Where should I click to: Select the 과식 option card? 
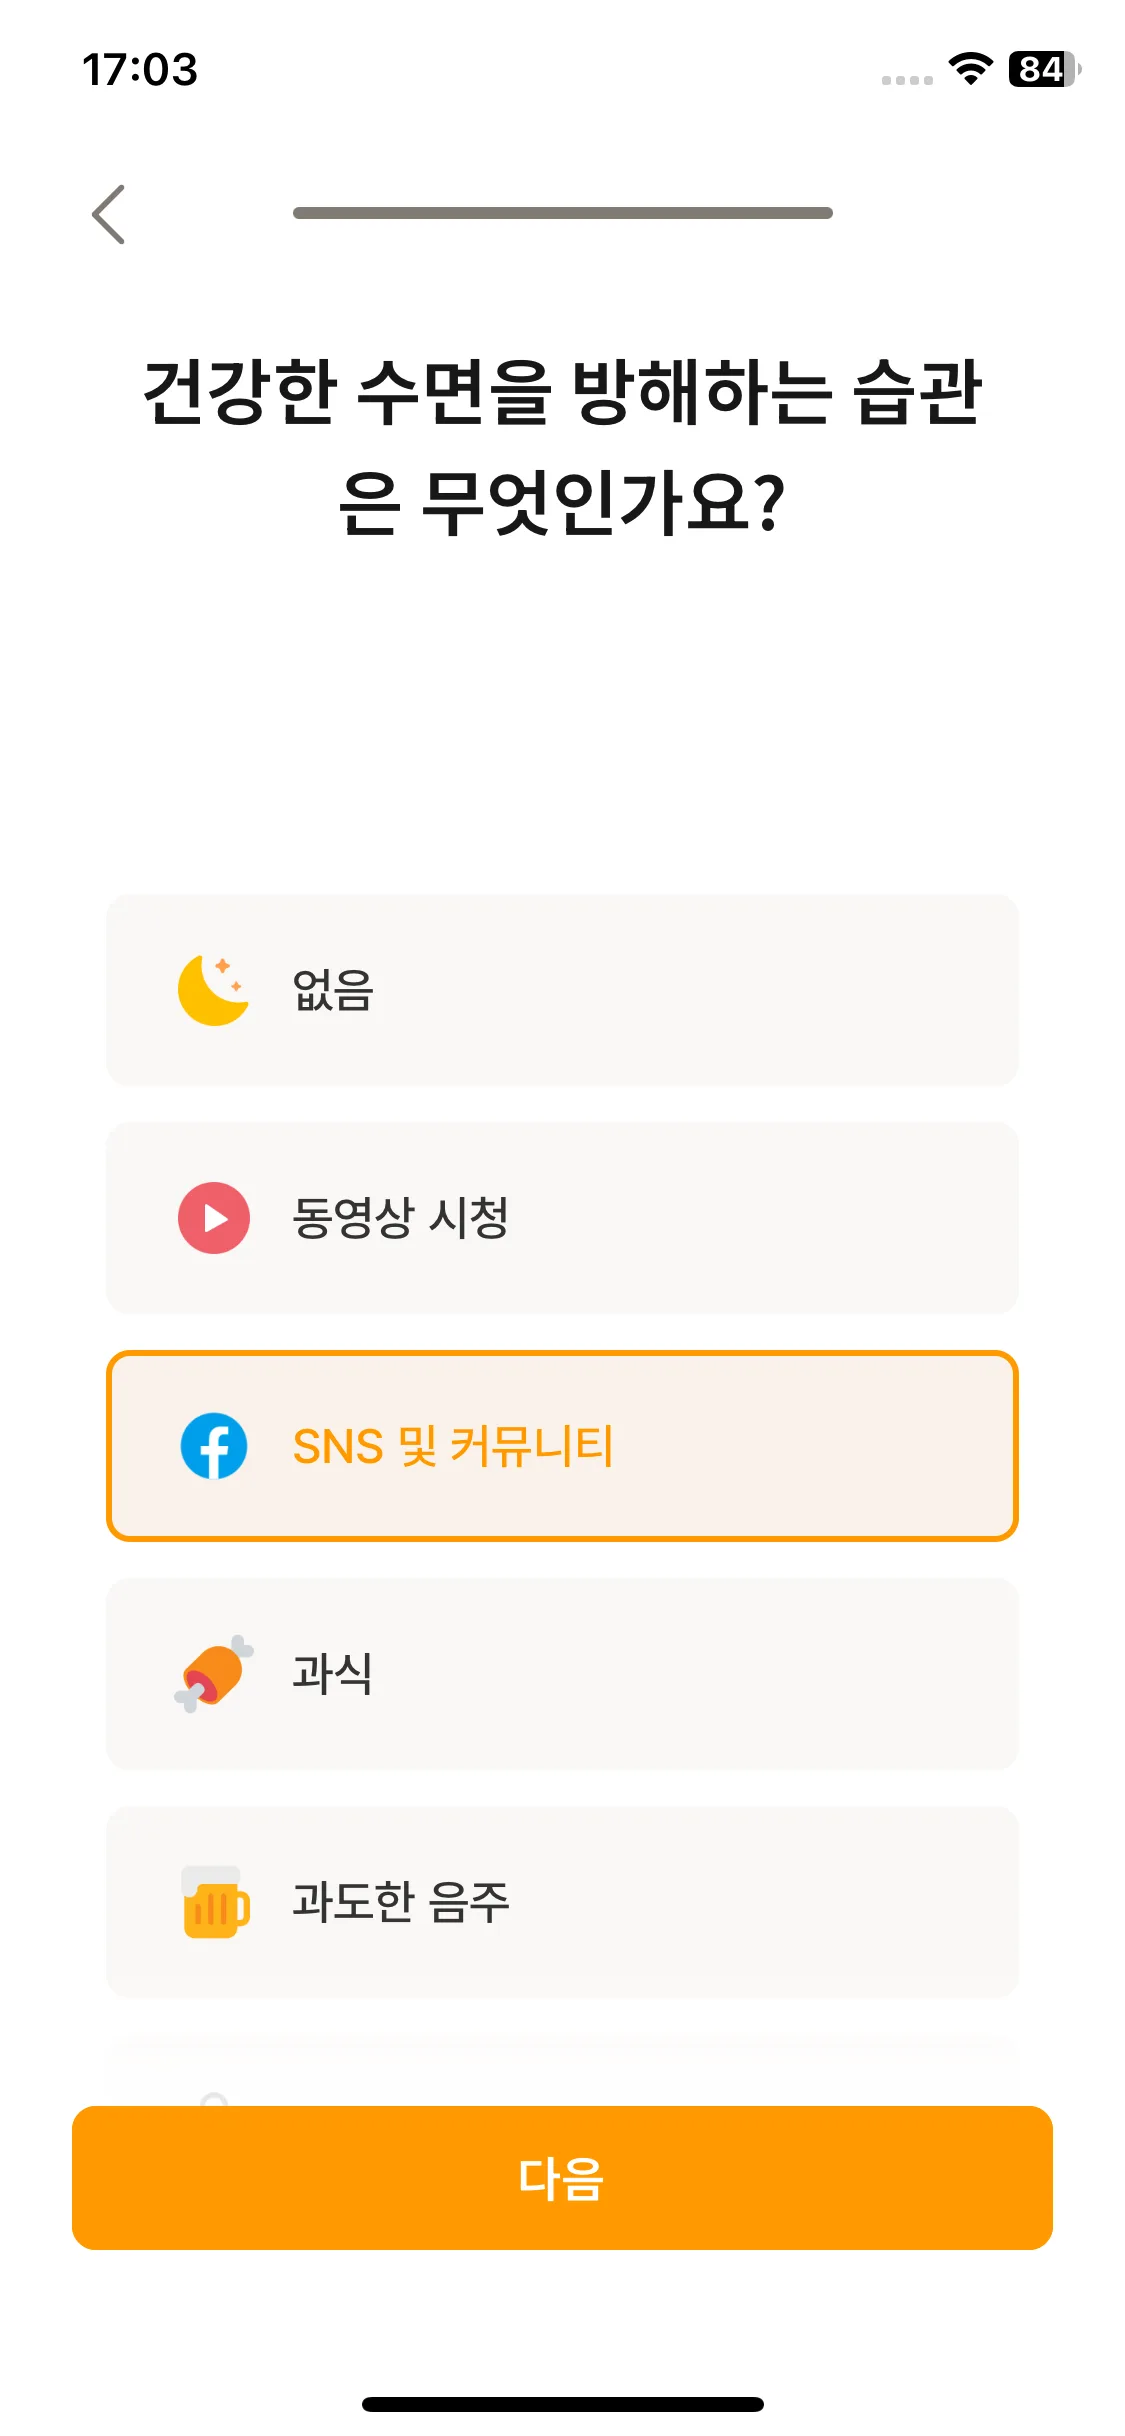pos(562,1674)
